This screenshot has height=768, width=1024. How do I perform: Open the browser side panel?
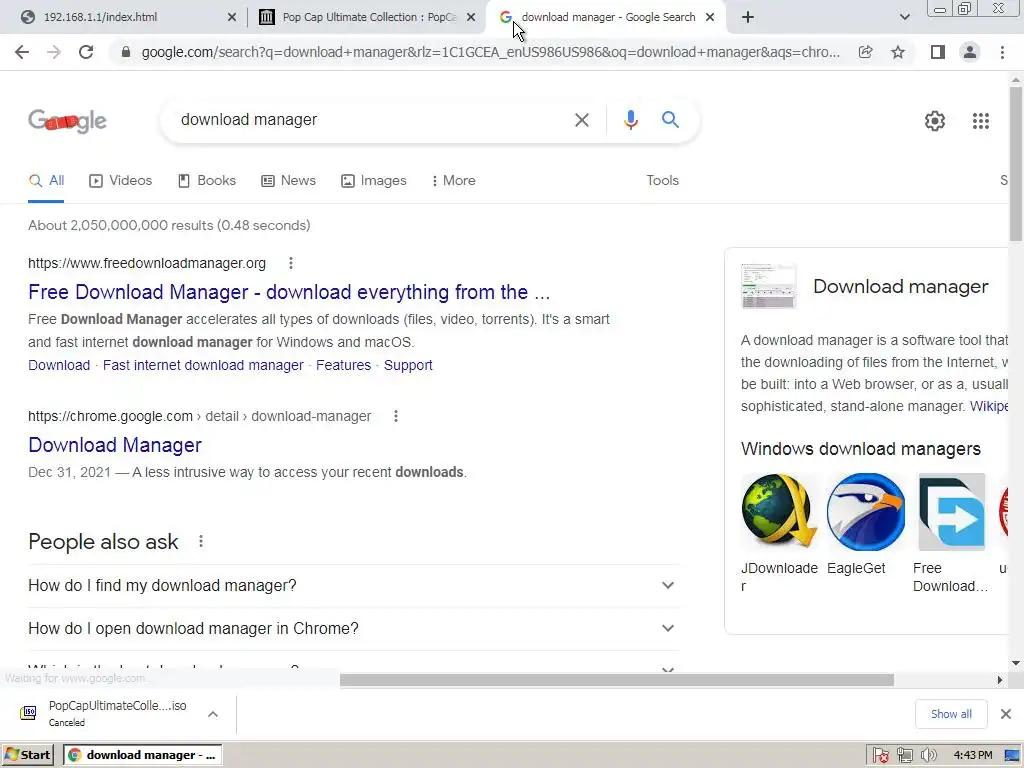coord(938,52)
